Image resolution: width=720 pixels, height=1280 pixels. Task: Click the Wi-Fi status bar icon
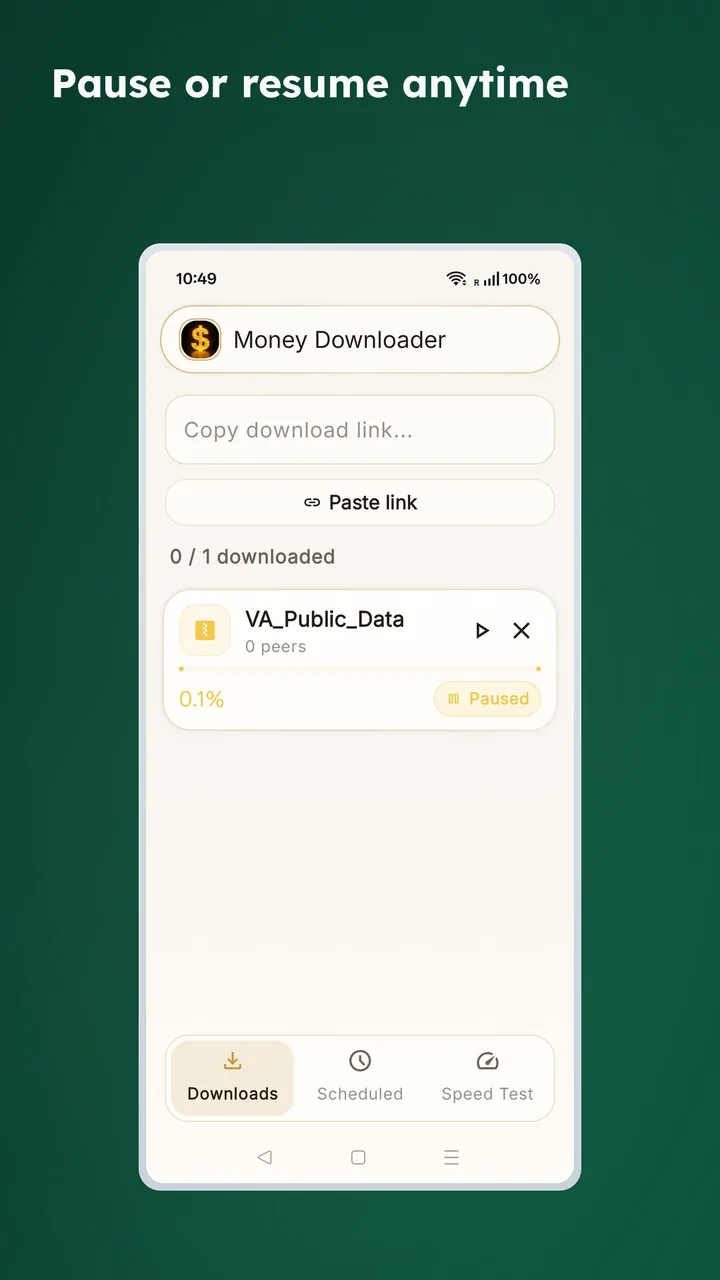coord(457,279)
